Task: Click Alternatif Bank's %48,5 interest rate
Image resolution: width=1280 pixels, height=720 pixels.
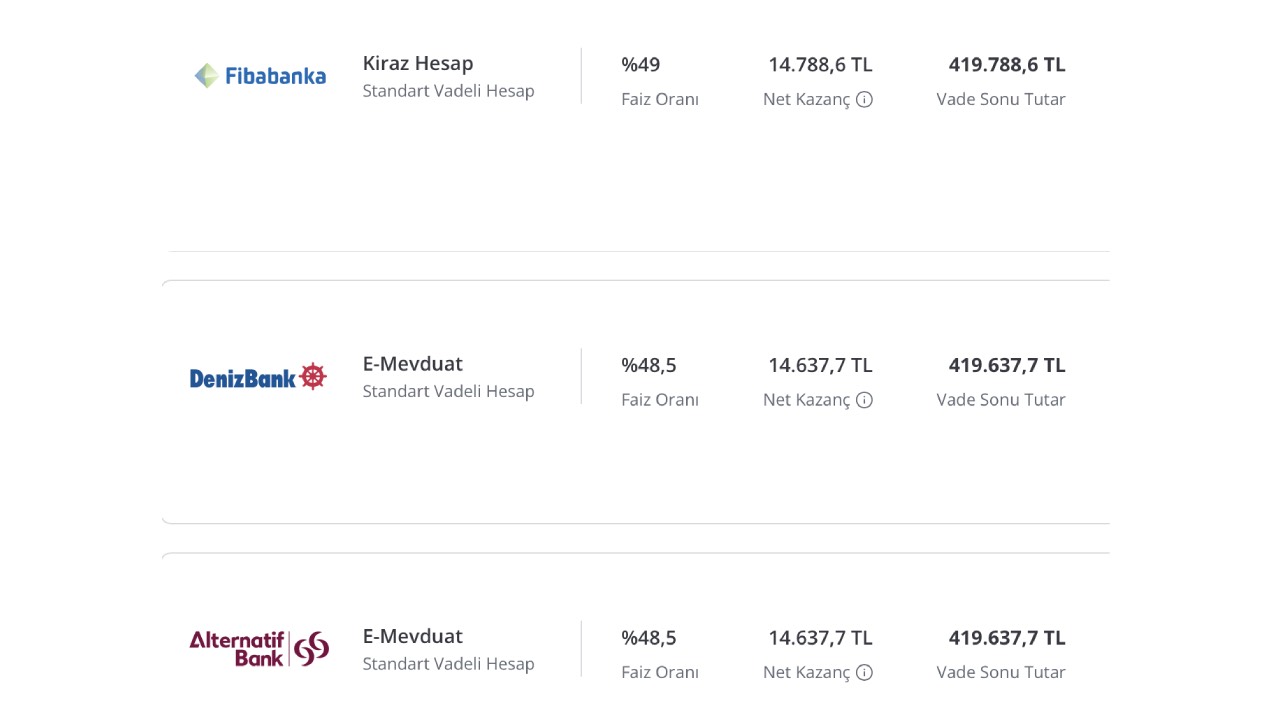Action: tap(649, 638)
